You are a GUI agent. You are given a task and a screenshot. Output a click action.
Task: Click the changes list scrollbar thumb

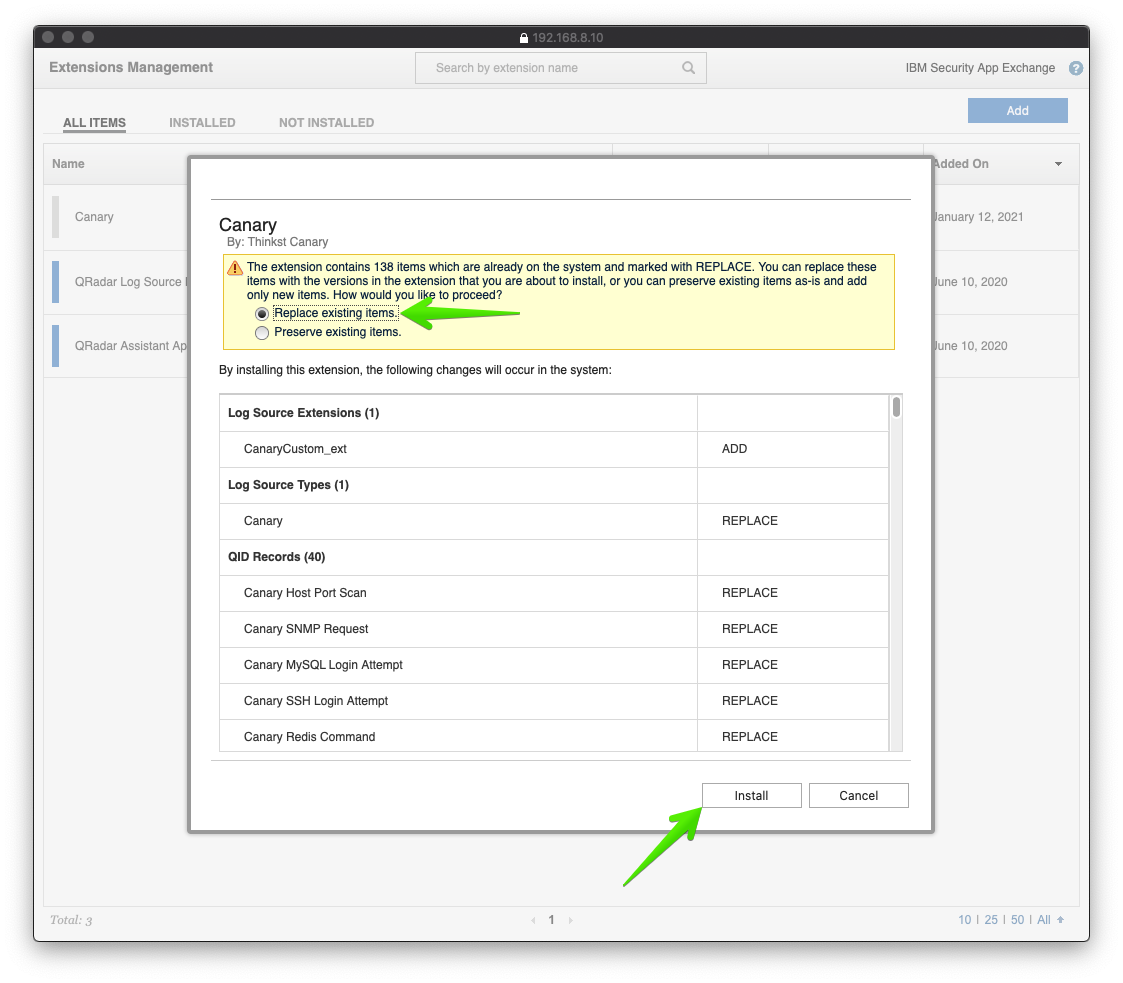(x=896, y=407)
